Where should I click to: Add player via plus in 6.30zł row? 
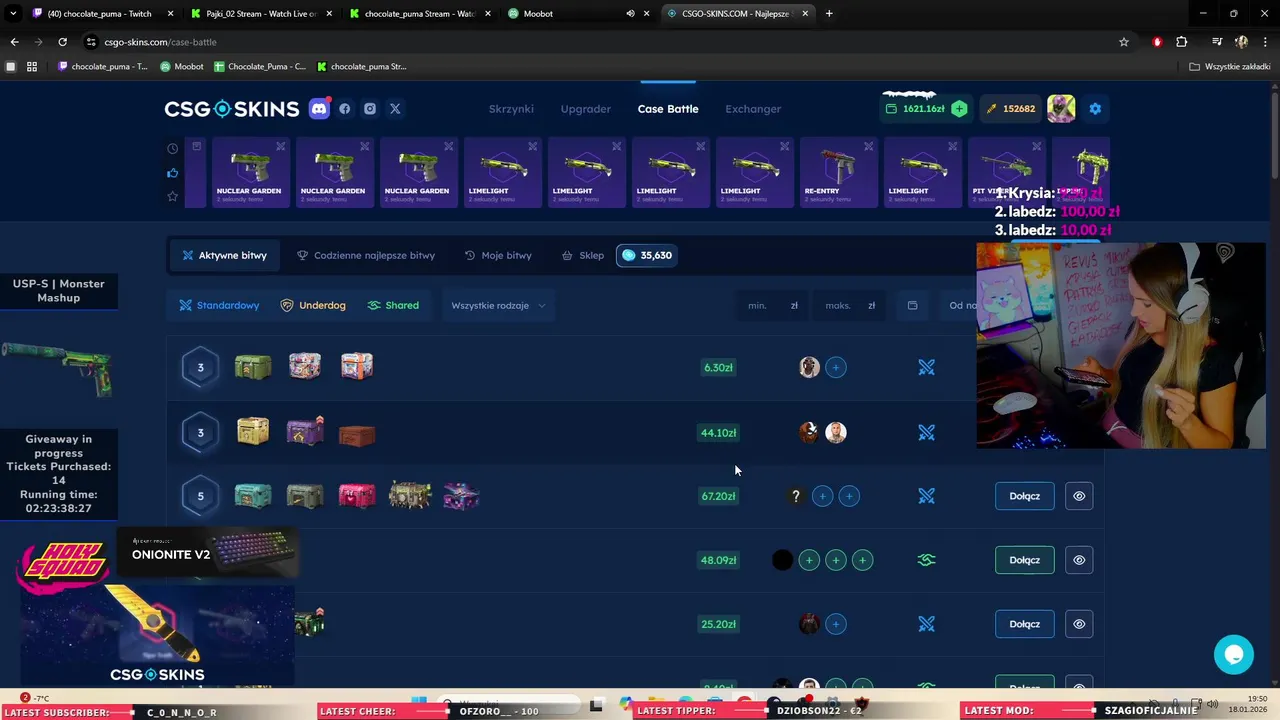coord(836,367)
